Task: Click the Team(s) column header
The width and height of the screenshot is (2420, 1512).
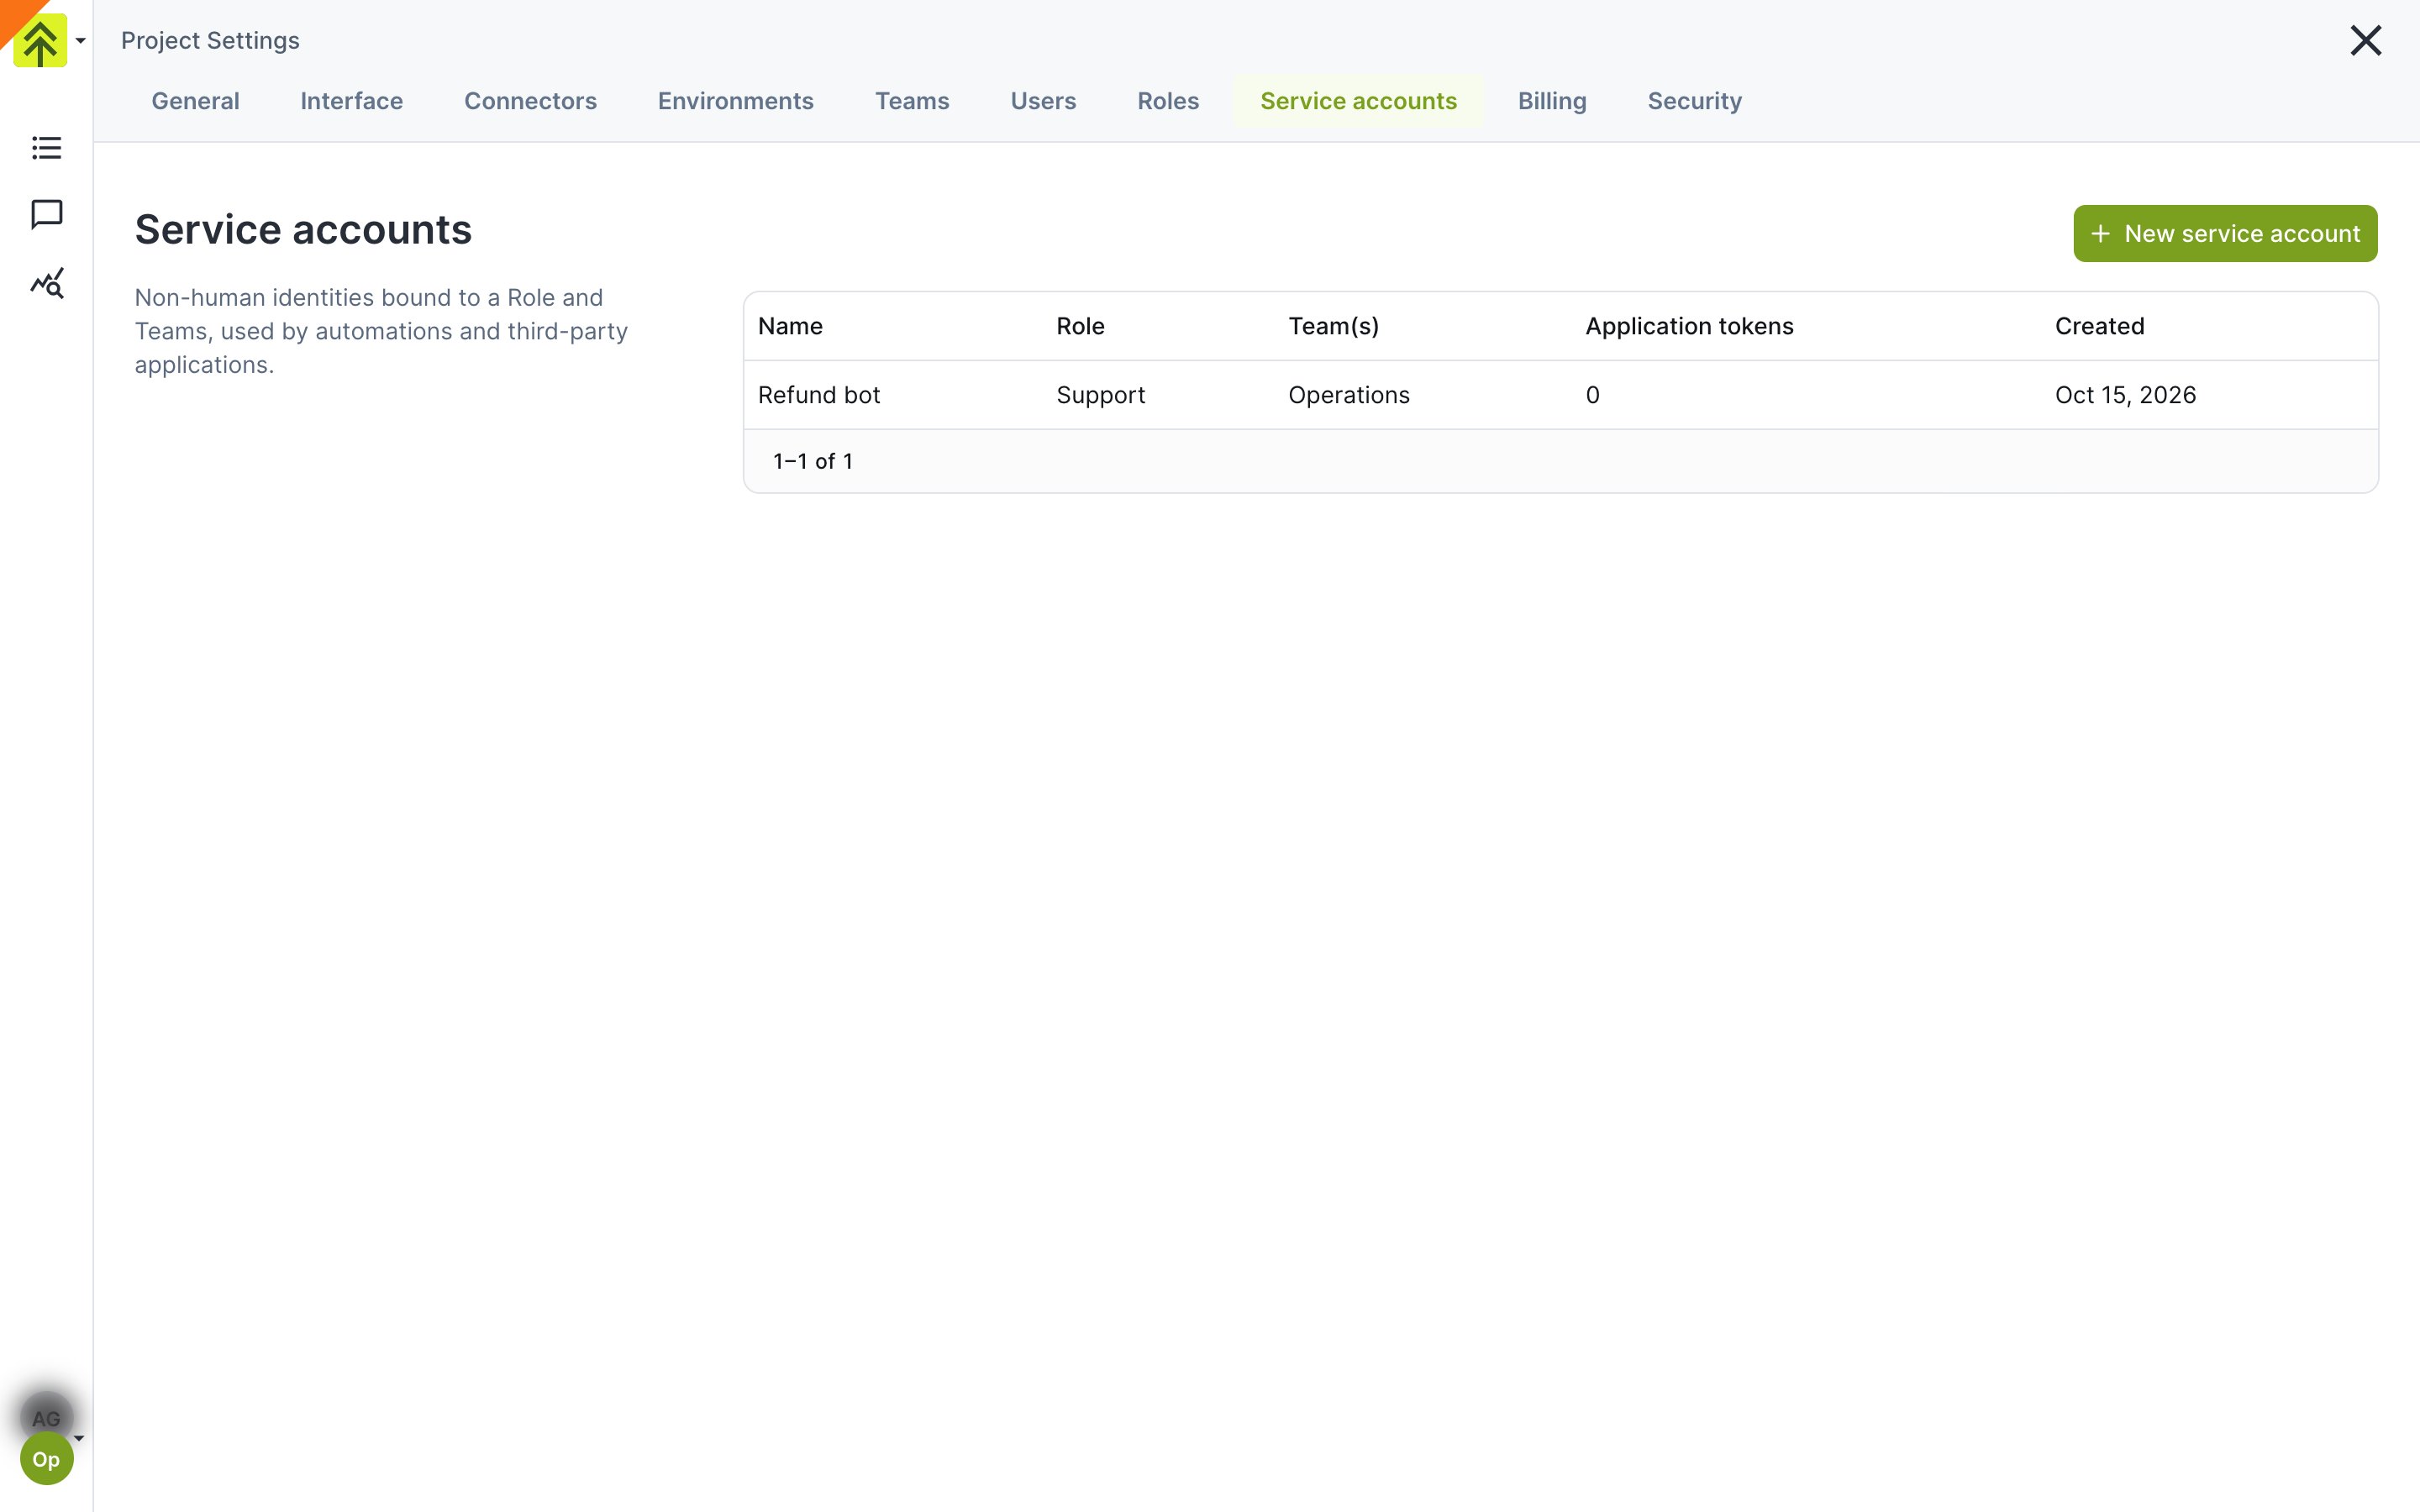Action: point(1333,326)
